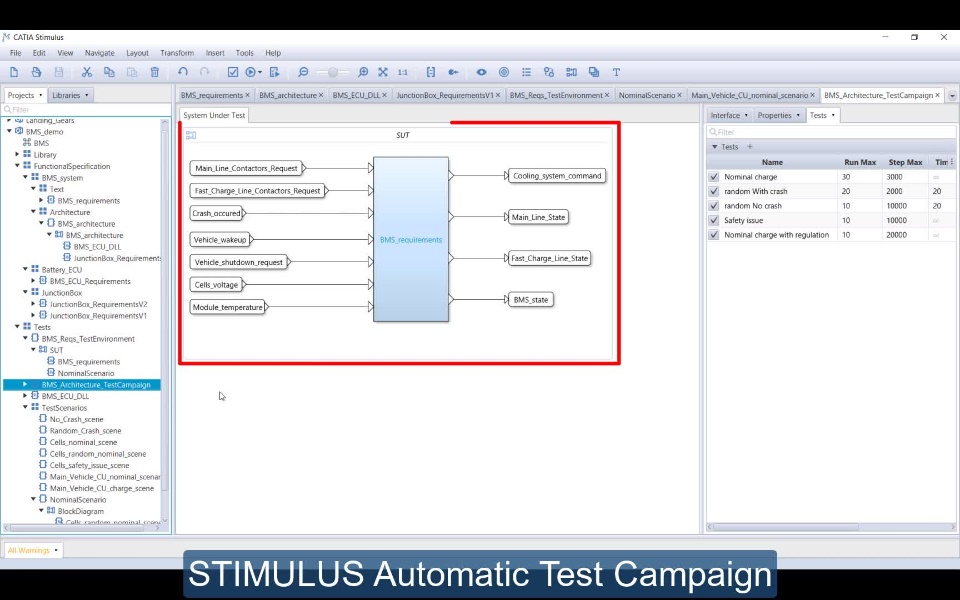Click the two-boxes diagram icon left of overlapping windows icon
960x600 pixels.
571,72
